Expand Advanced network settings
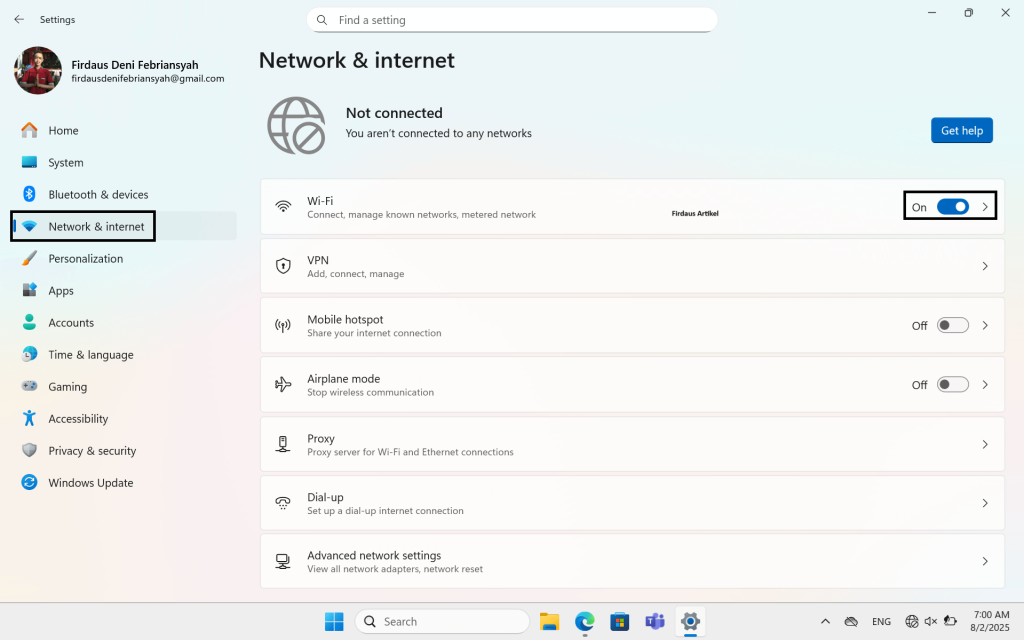This screenshot has height=640, width=1024. [985, 561]
